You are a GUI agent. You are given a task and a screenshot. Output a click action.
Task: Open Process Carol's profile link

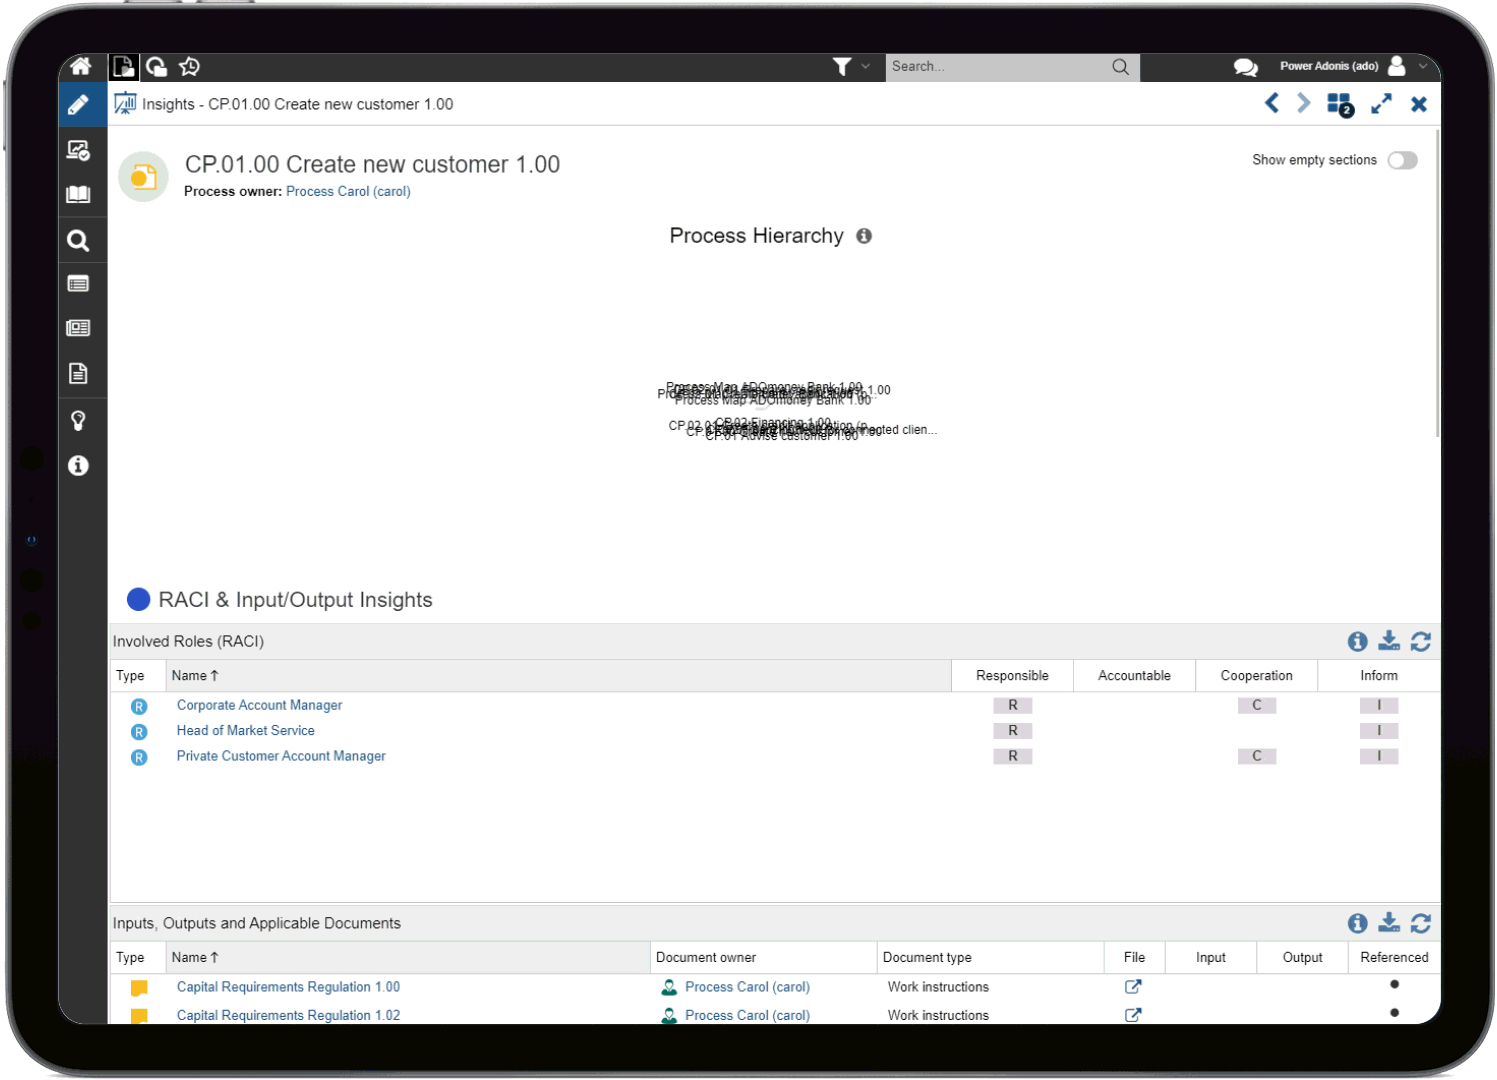(348, 191)
